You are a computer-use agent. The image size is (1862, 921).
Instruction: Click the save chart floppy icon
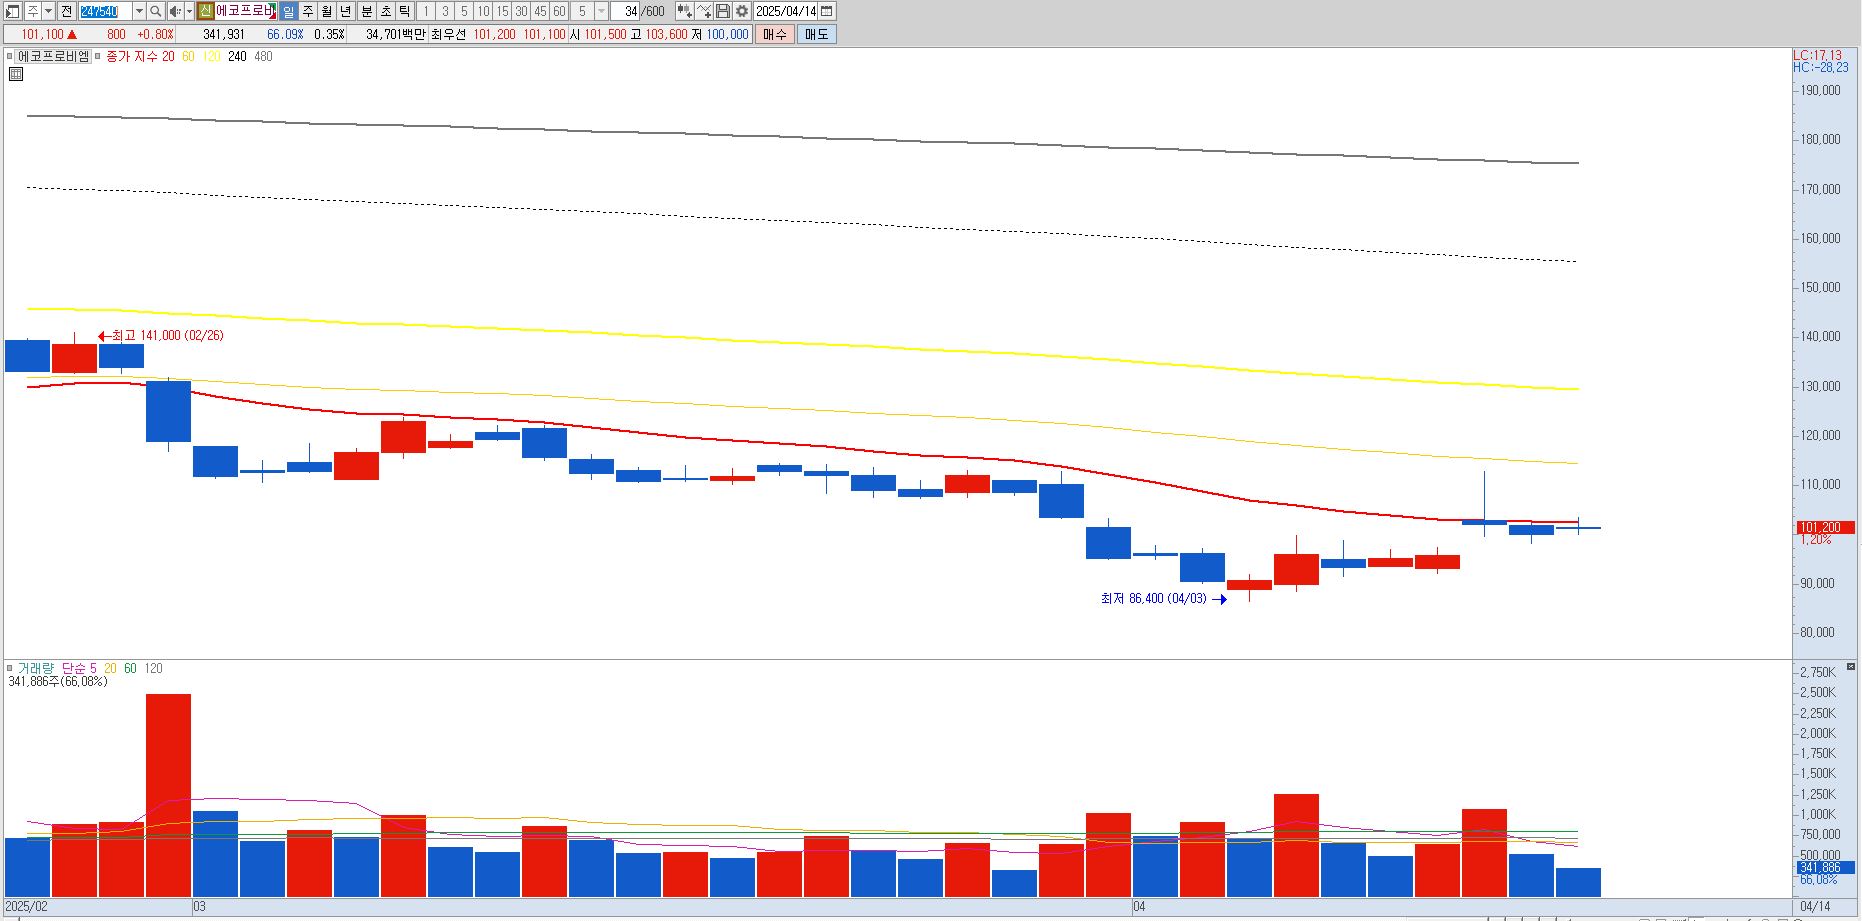(723, 11)
